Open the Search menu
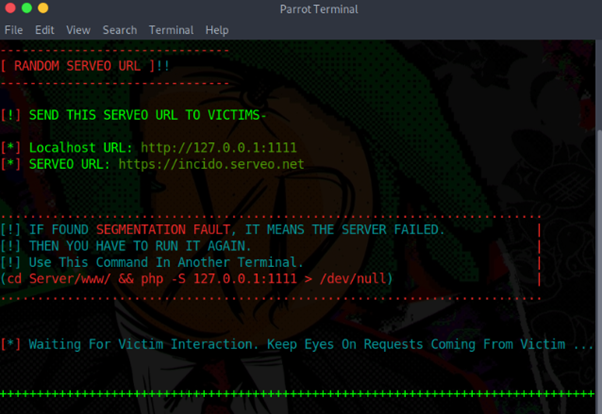The image size is (602, 414). (120, 30)
